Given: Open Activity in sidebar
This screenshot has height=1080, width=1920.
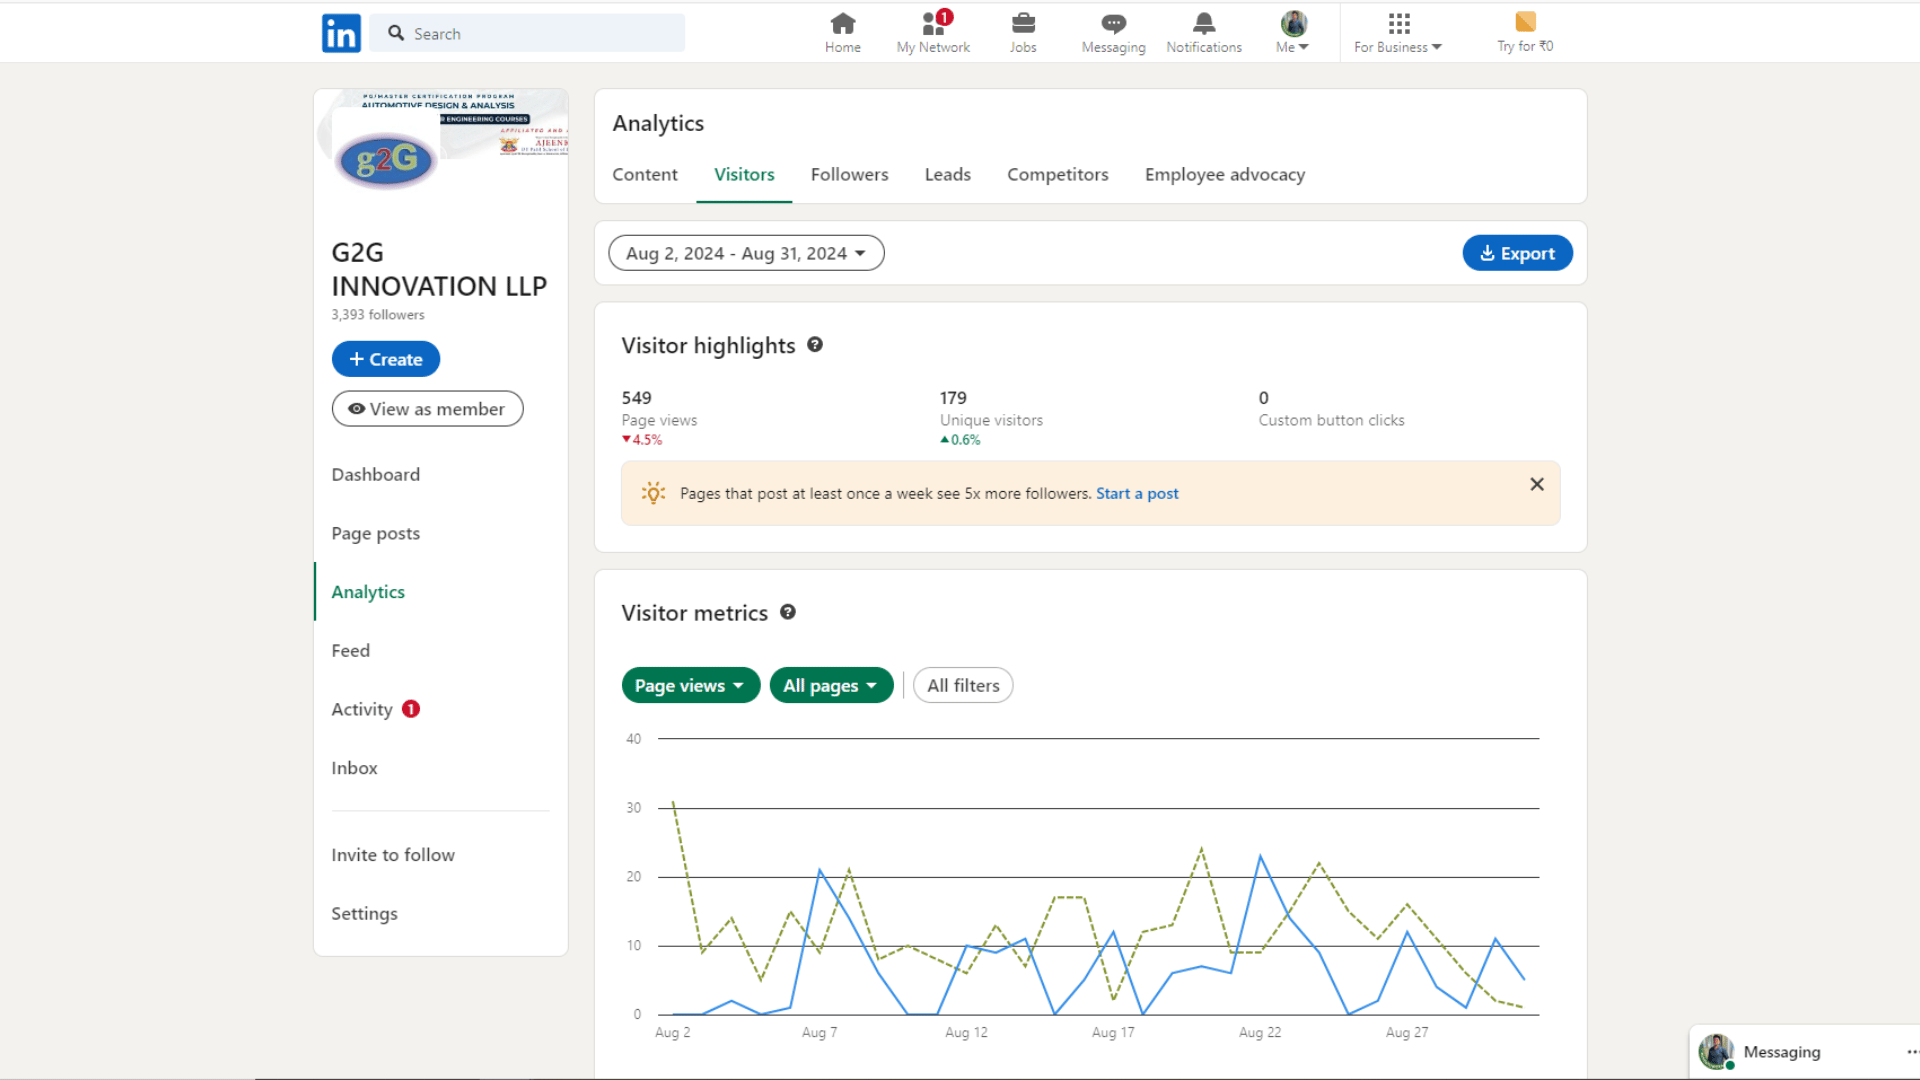Looking at the screenshot, I should [x=362, y=709].
